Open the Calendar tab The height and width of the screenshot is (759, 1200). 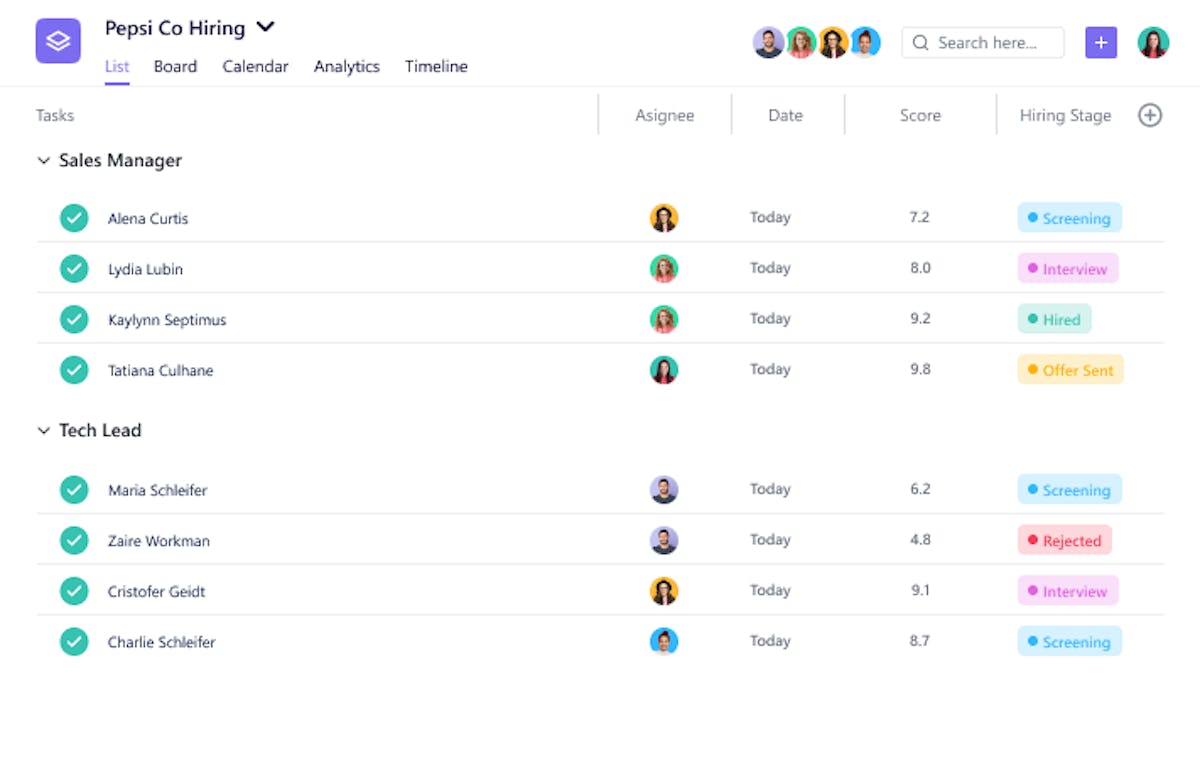click(x=255, y=67)
